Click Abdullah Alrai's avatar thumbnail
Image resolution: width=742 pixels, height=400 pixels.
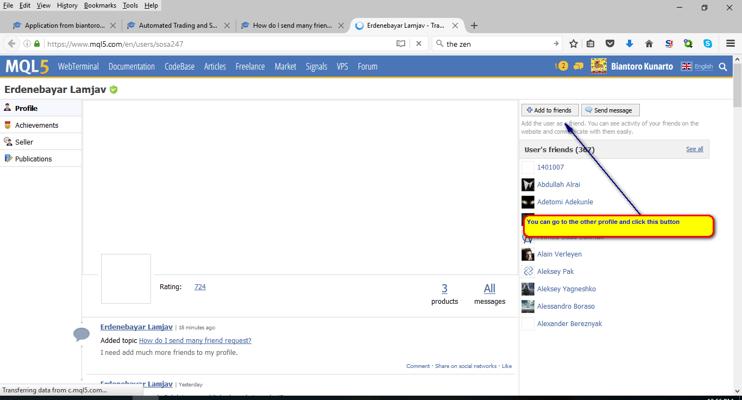528,185
